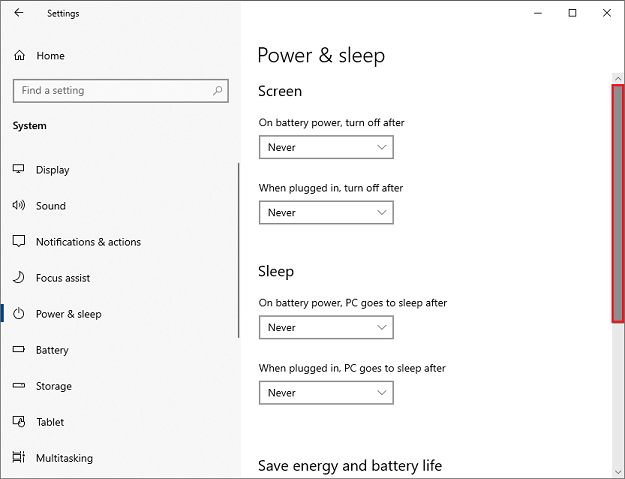Type in the Find a setting box

(110, 91)
